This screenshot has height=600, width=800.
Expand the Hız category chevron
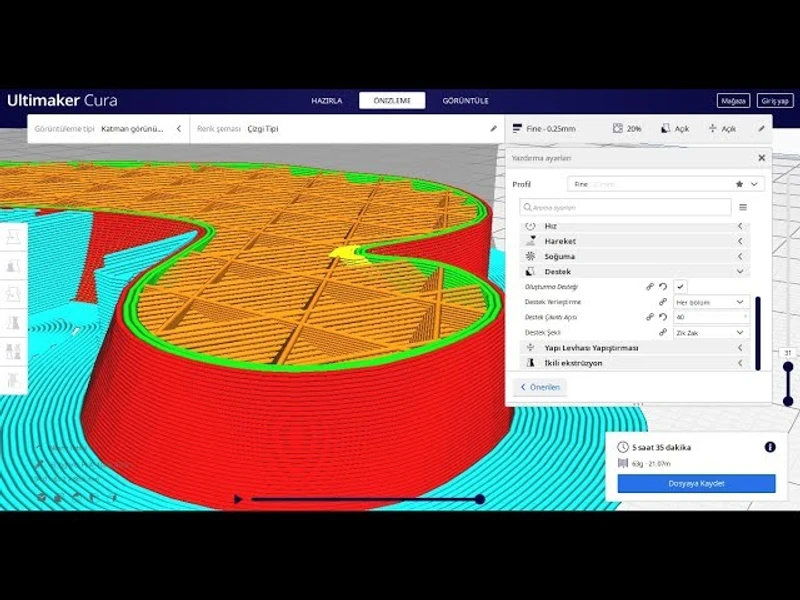[x=740, y=226]
